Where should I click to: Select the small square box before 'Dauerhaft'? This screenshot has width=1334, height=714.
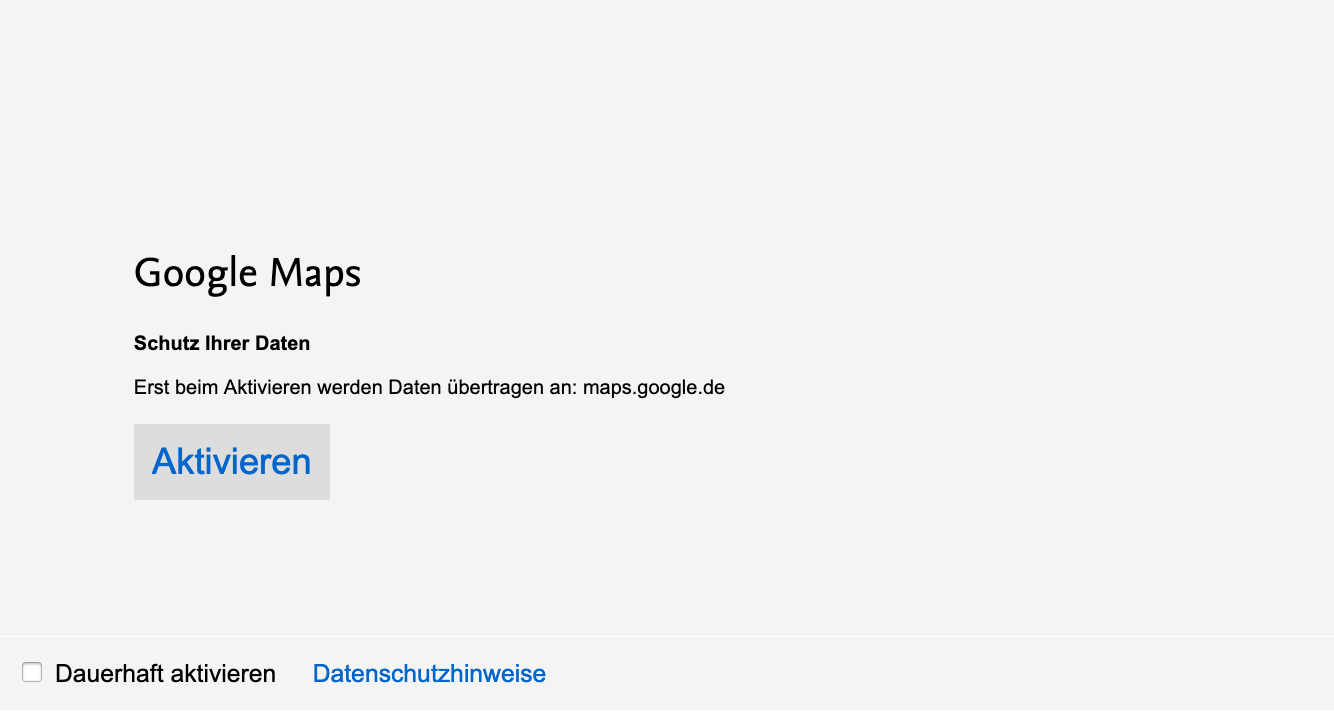tap(32, 673)
